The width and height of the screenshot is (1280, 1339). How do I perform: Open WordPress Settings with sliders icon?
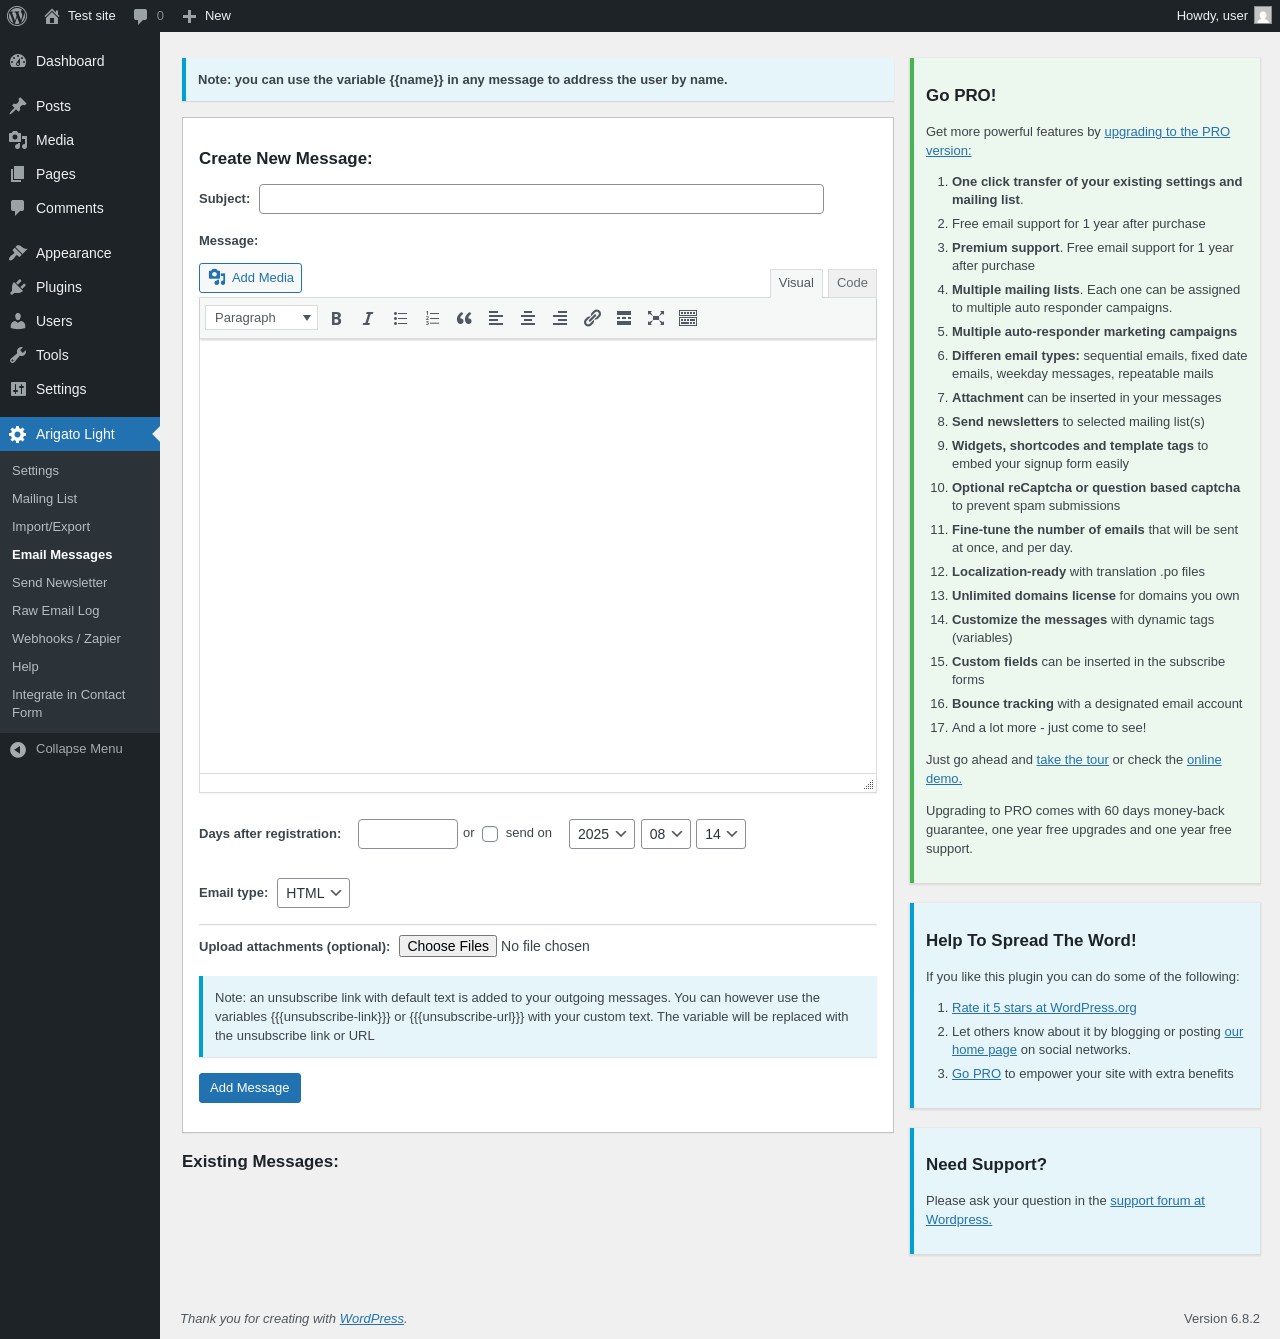click(80, 389)
